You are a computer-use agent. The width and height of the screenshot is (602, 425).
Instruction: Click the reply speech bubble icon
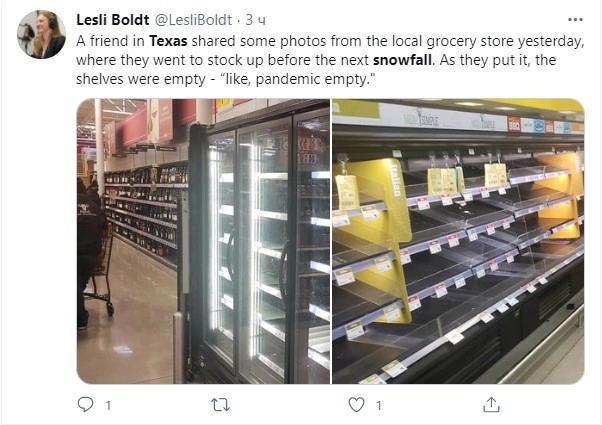coord(86,405)
